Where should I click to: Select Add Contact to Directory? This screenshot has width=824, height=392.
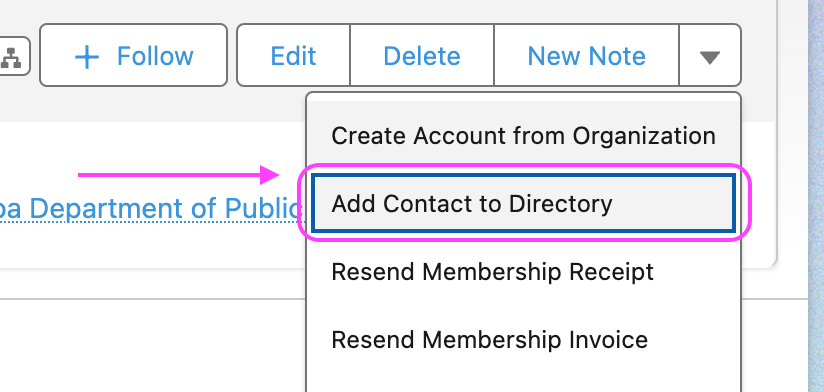pyautogui.click(x=523, y=203)
